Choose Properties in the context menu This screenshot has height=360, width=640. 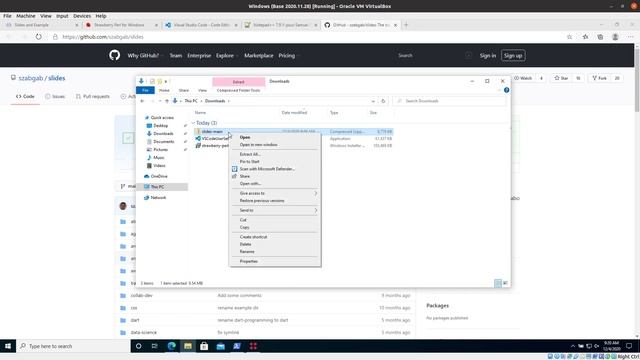click(x=249, y=261)
